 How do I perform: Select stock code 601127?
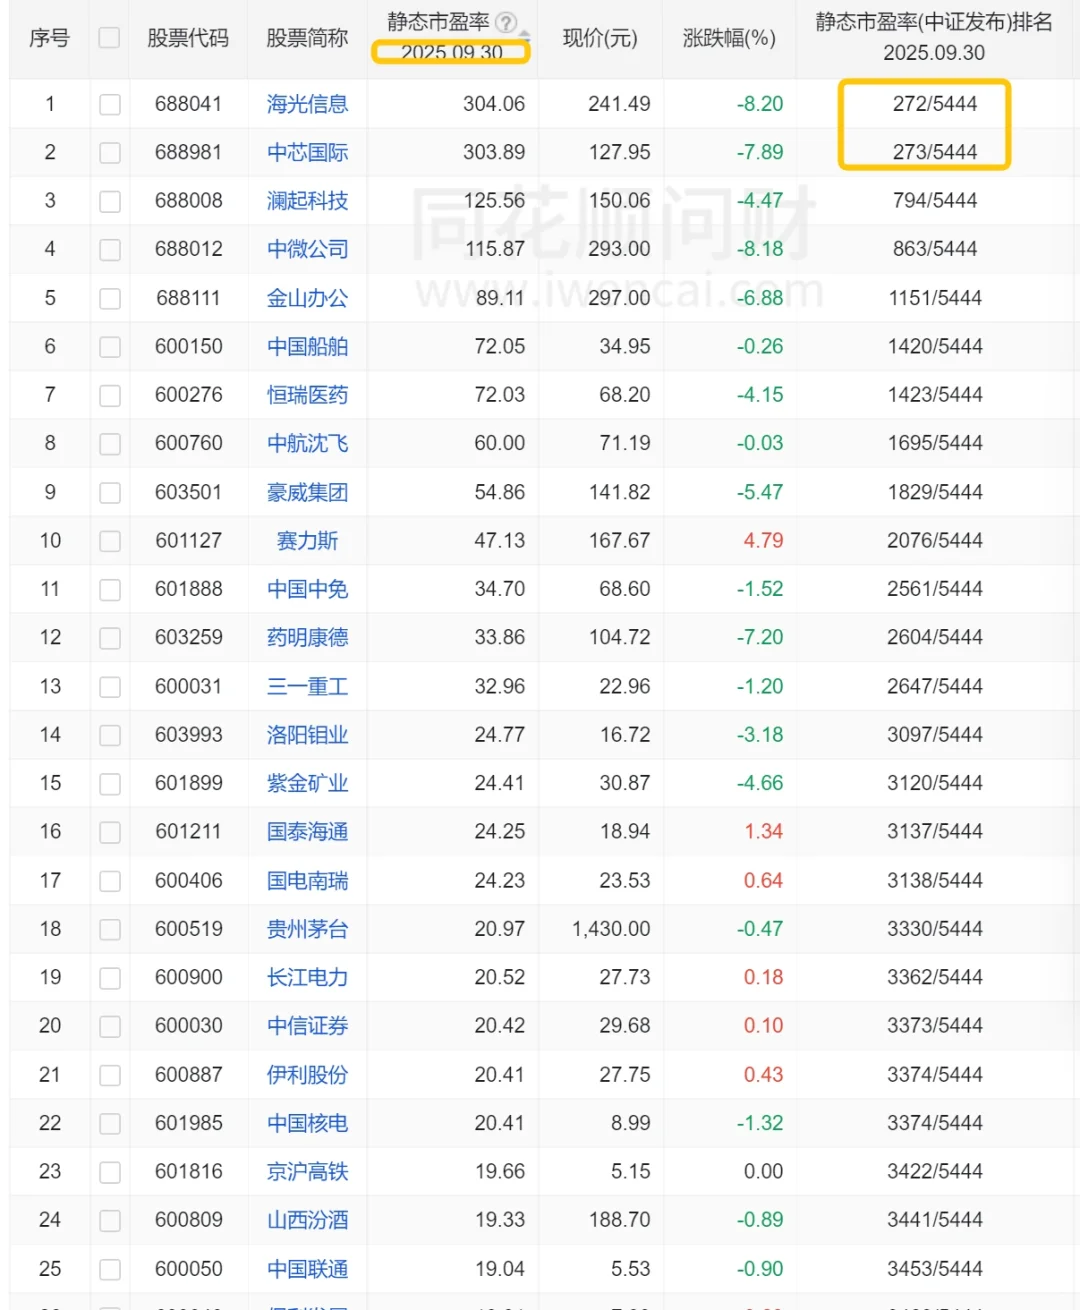(189, 541)
